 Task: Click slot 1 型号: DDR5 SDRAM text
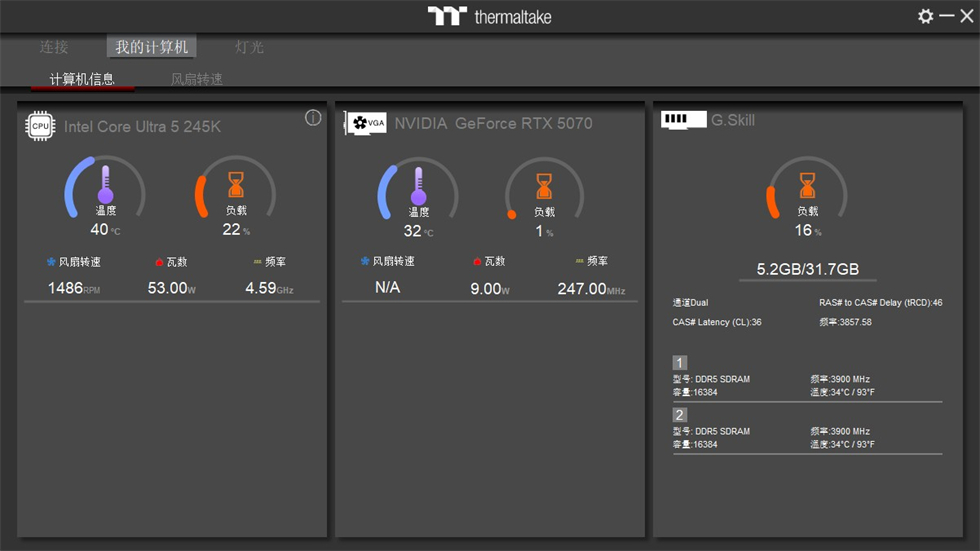(x=711, y=379)
